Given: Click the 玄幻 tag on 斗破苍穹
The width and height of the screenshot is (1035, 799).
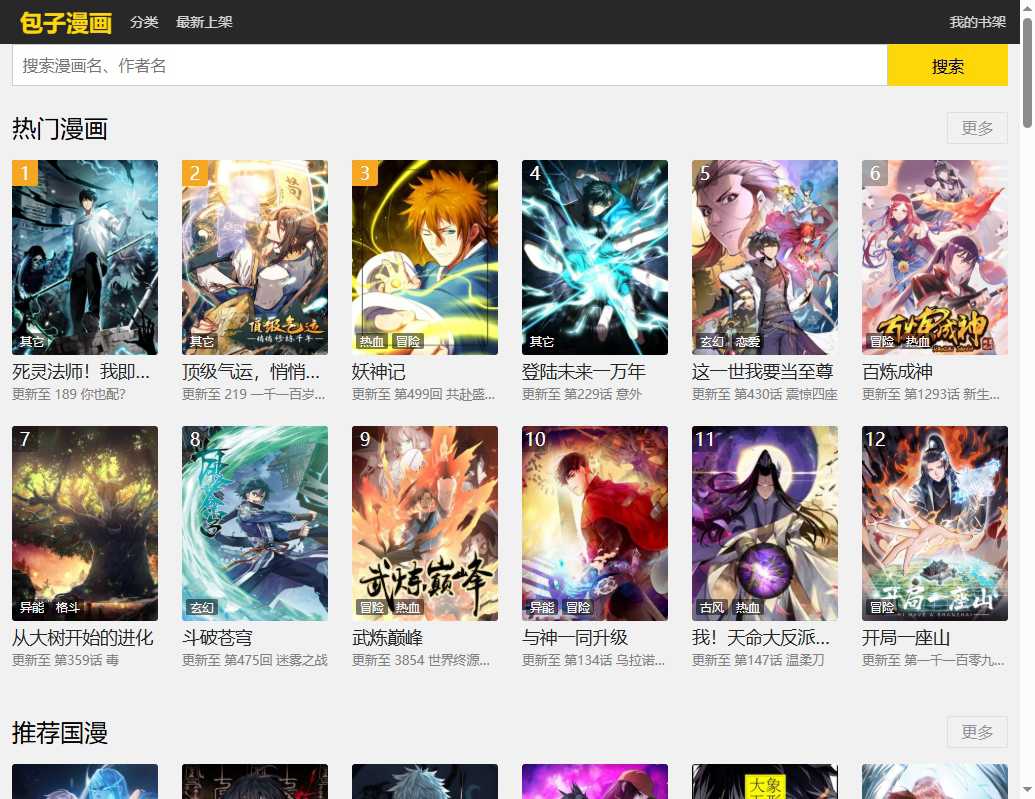Looking at the screenshot, I should click(x=200, y=606).
